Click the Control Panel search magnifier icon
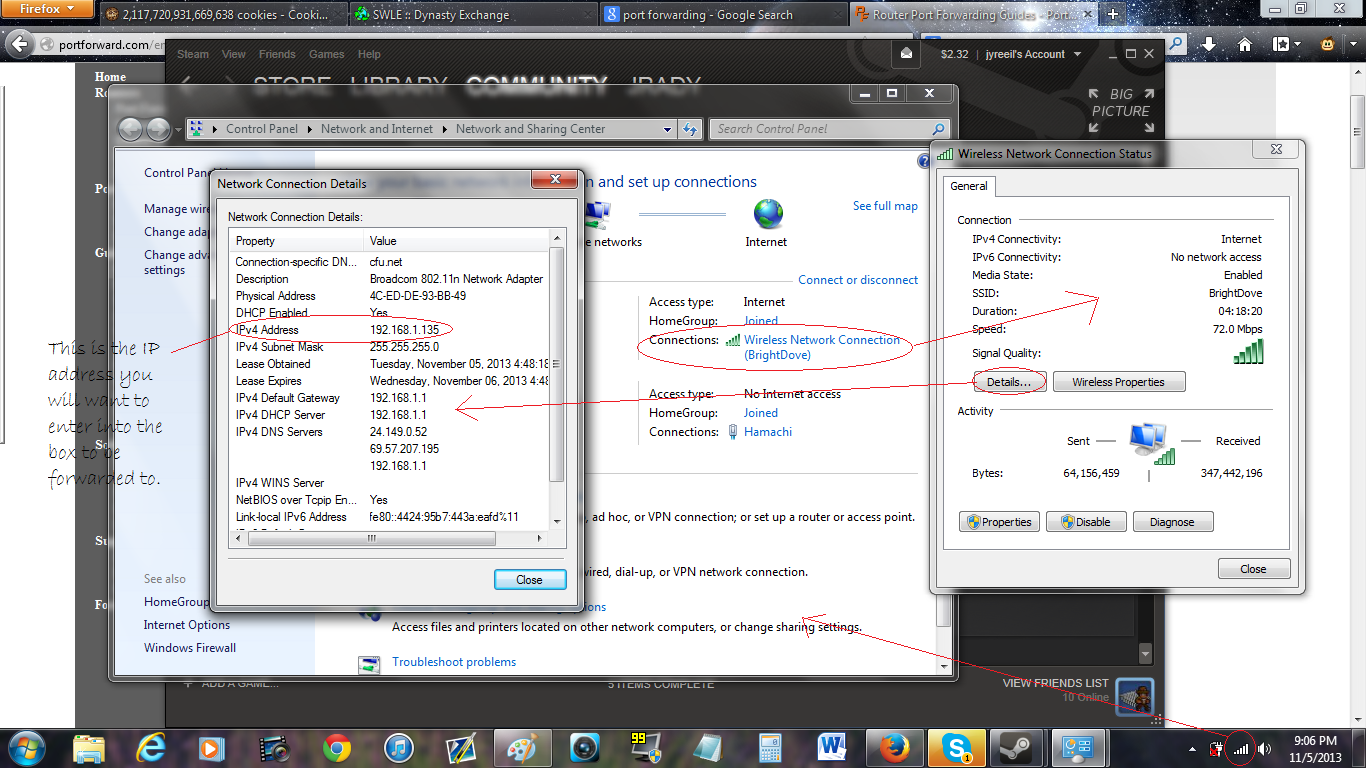The width and height of the screenshot is (1366, 768). pyautogui.click(x=938, y=129)
